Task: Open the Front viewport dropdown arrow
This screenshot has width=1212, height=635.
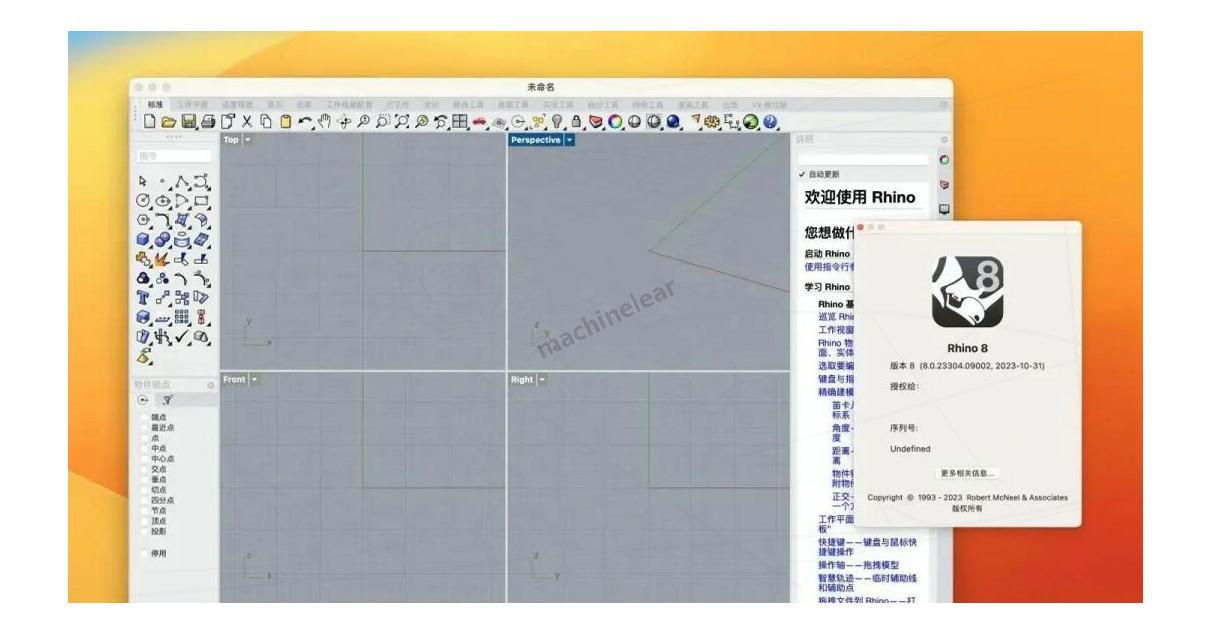Action: tap(254, 379)
